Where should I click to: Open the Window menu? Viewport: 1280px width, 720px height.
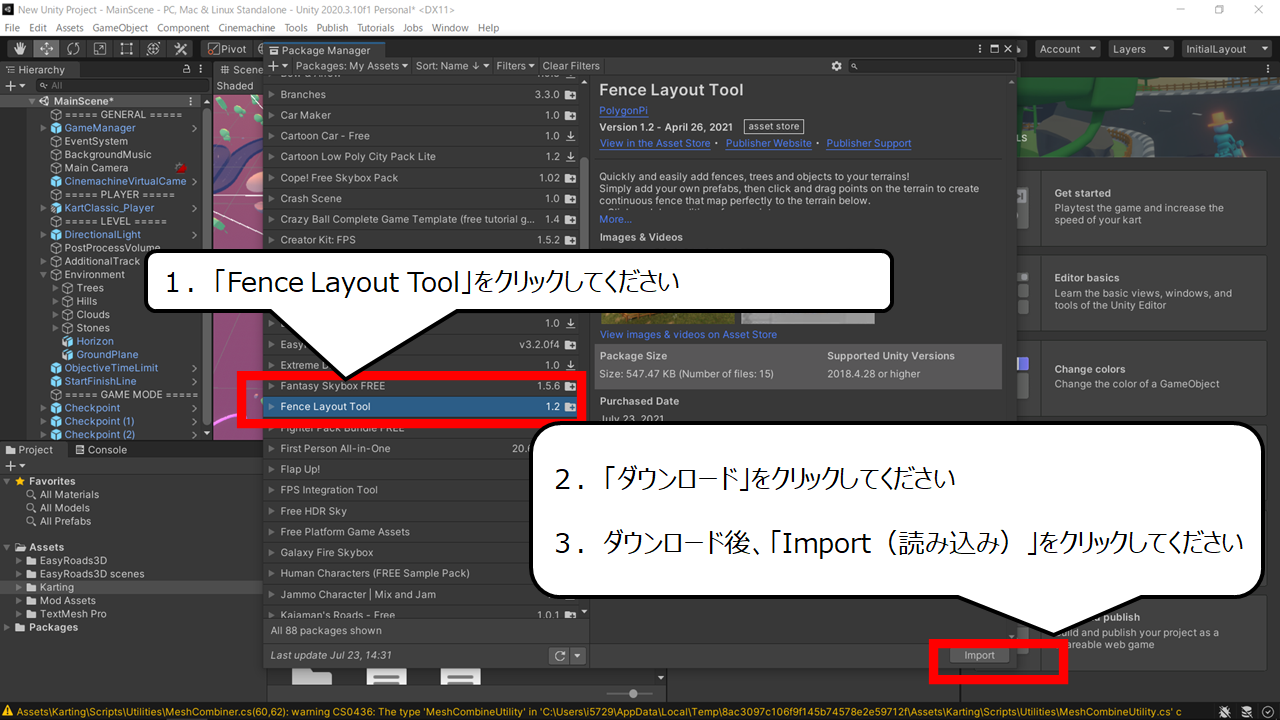coord(449,28)
